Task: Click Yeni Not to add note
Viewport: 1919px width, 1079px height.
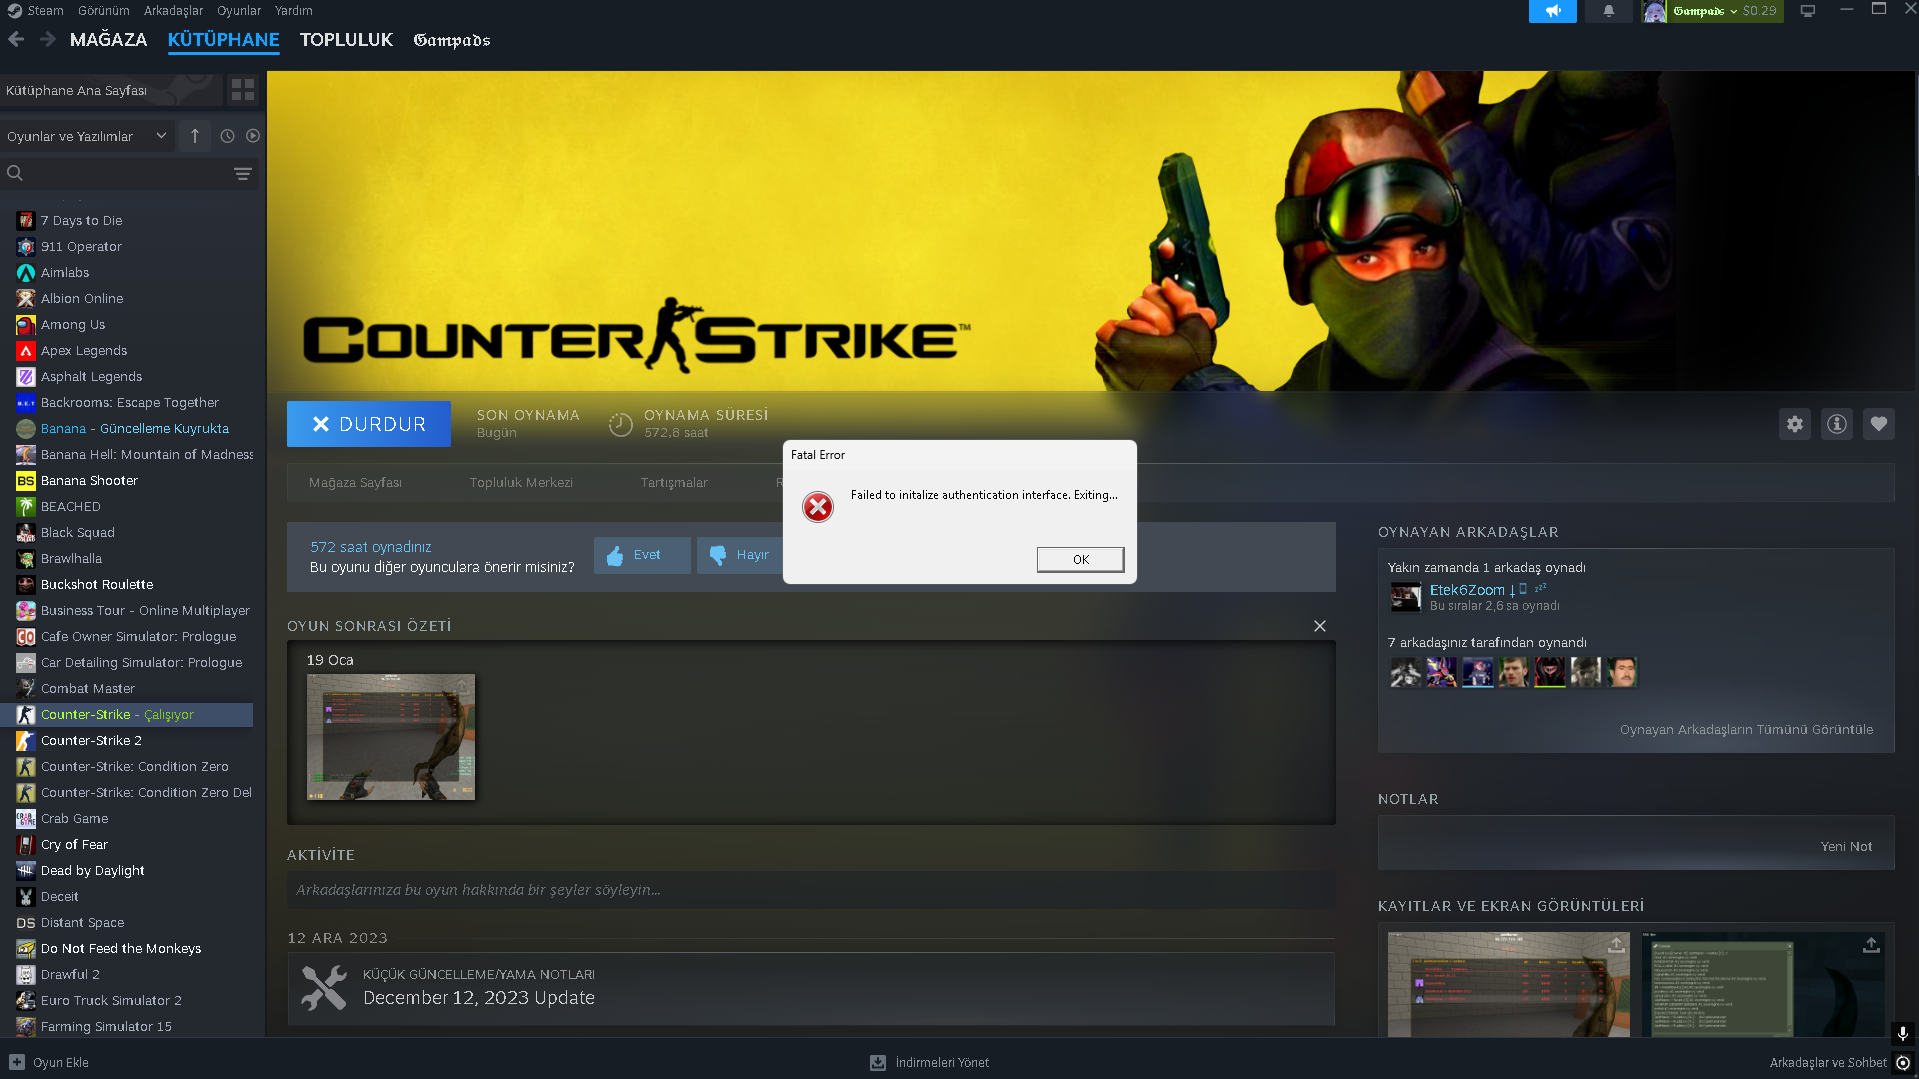Action: pyautogui.click(x=1846, y=846)
